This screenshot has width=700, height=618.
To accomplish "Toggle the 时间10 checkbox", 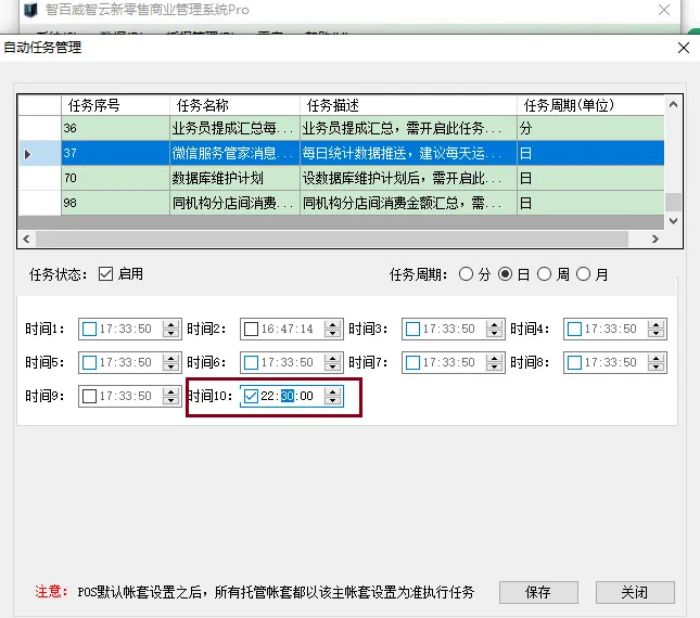I will [x=251, y=396].
